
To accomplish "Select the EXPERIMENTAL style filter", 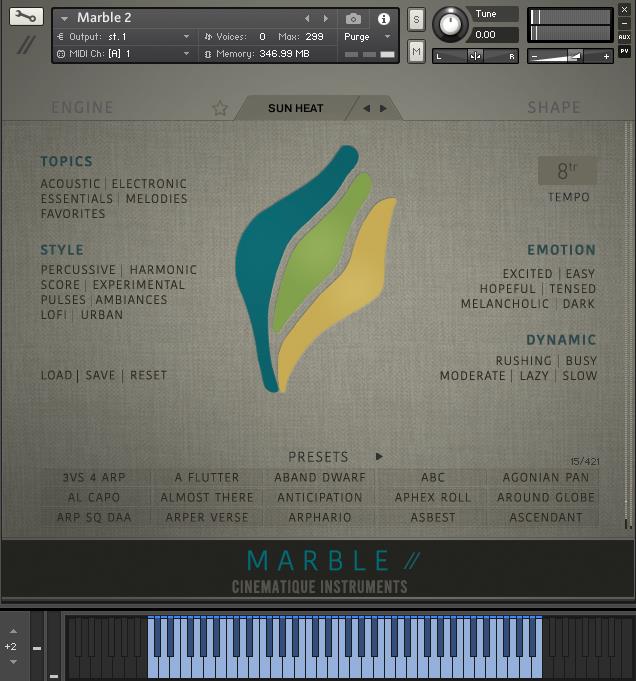I will click(139, 285).
